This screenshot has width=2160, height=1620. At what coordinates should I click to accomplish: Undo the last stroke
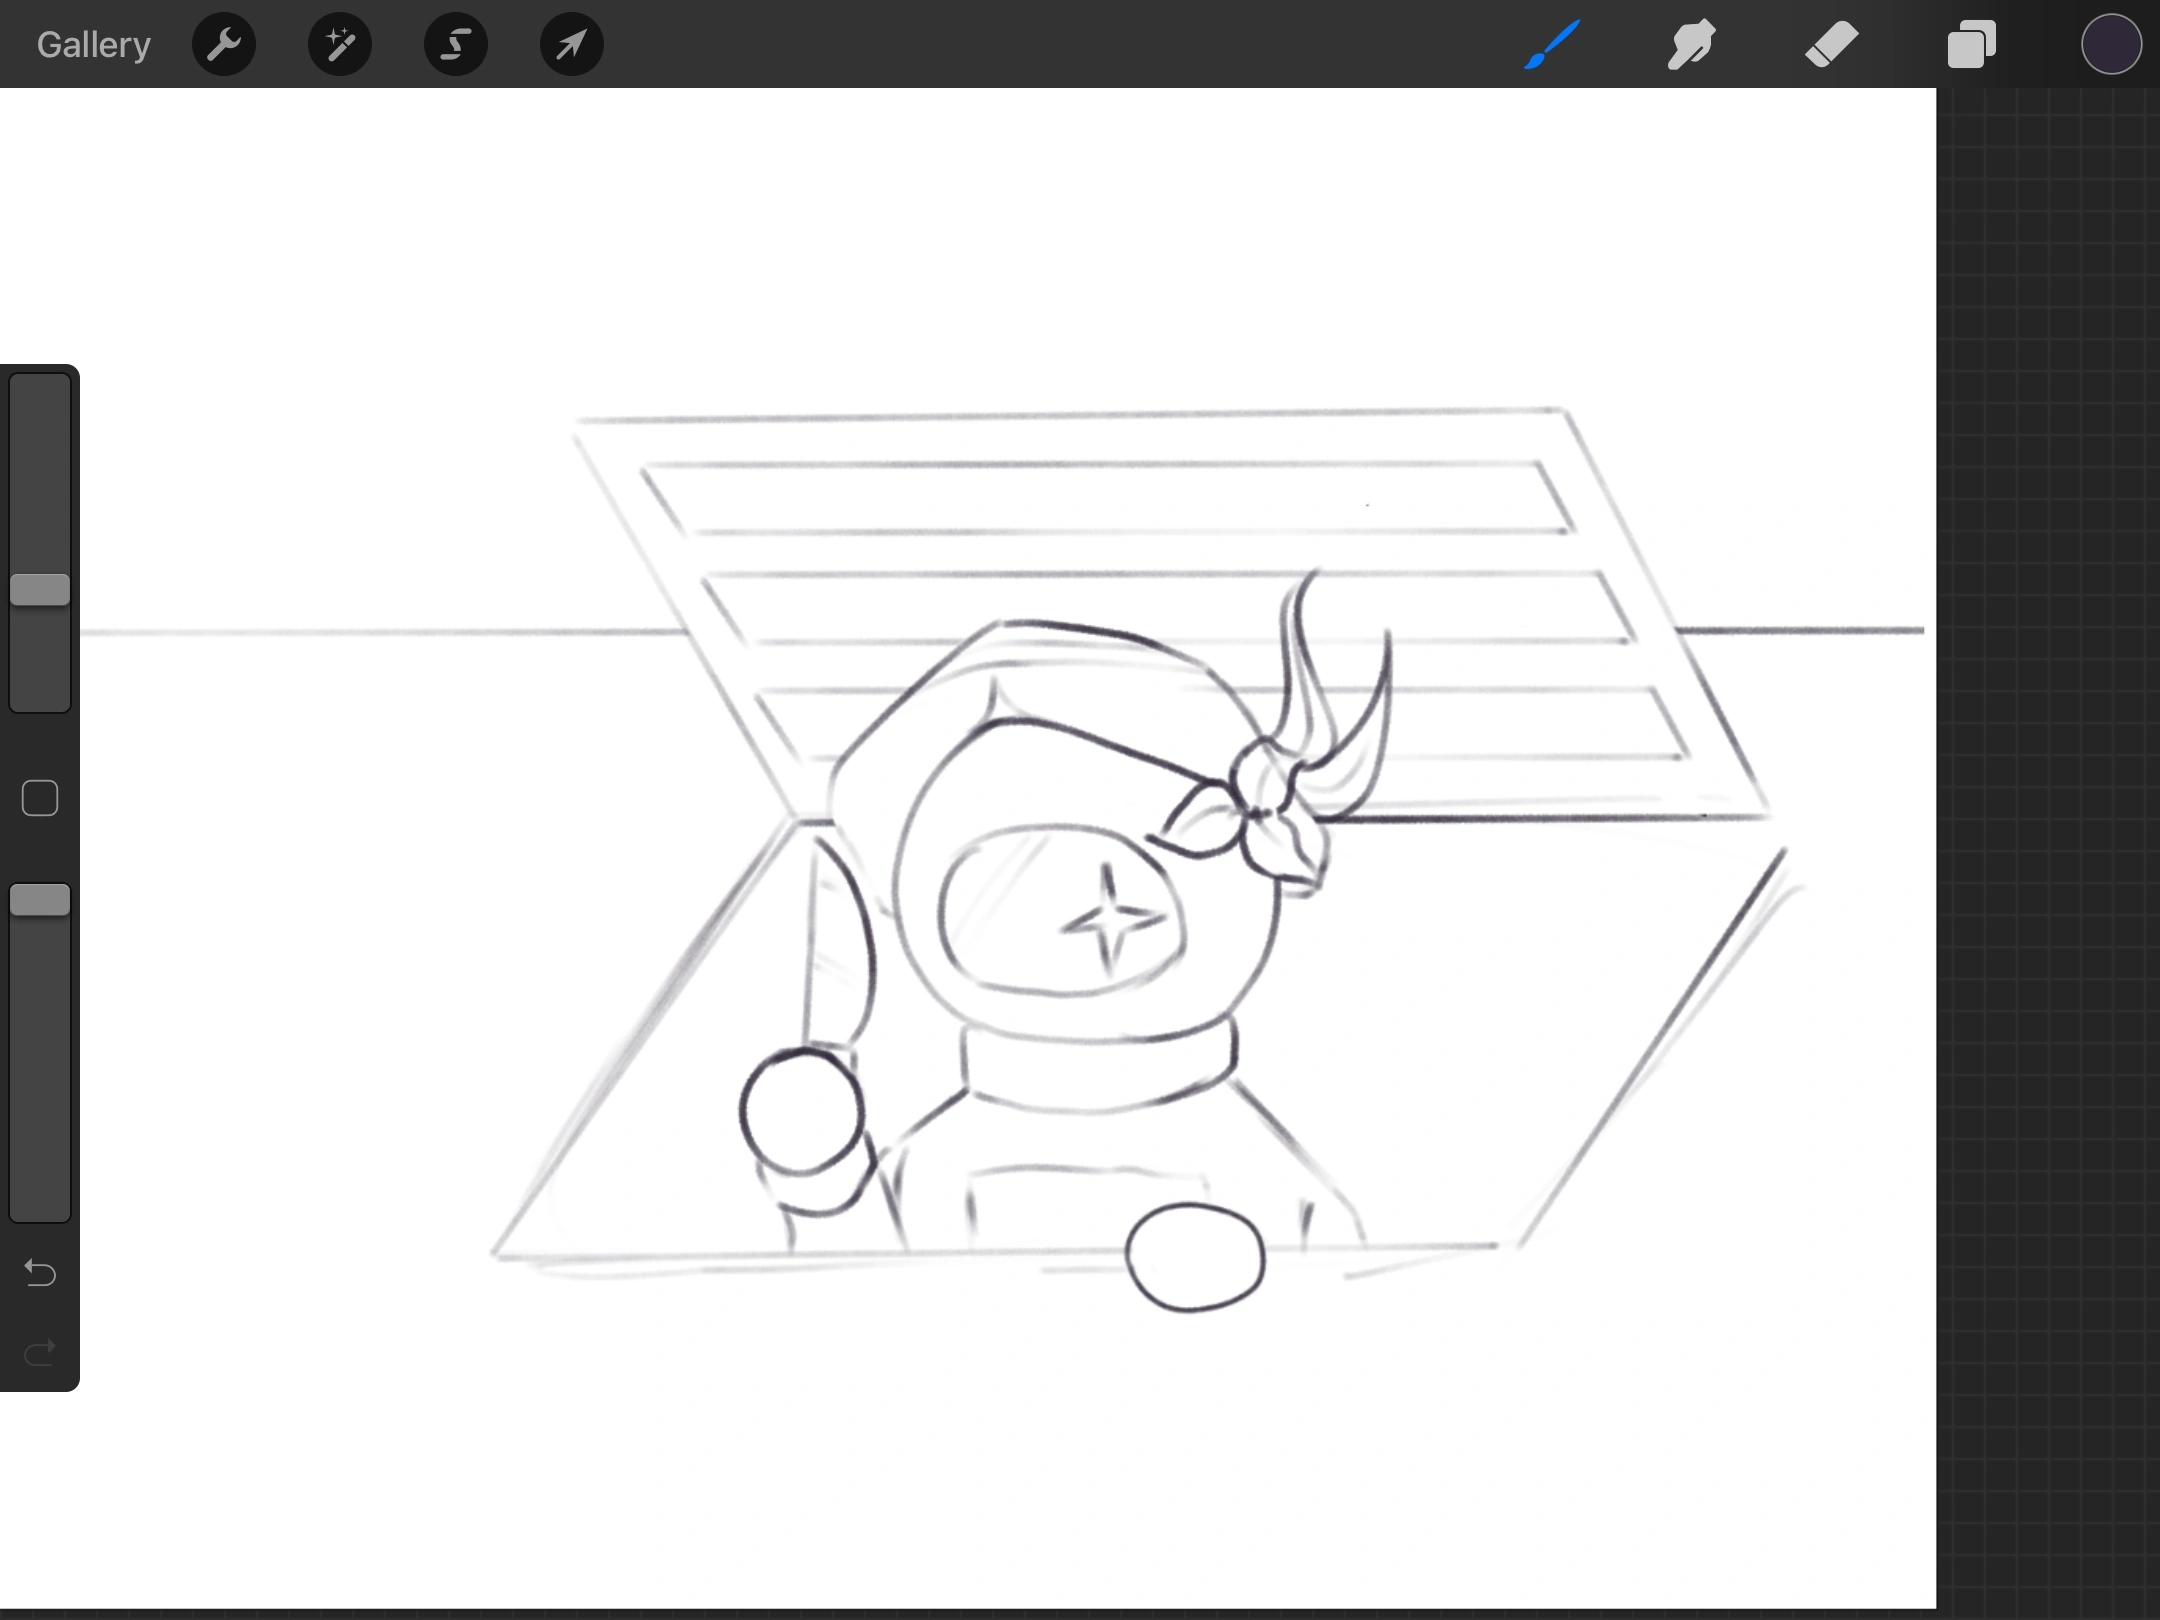[40, 1273]
